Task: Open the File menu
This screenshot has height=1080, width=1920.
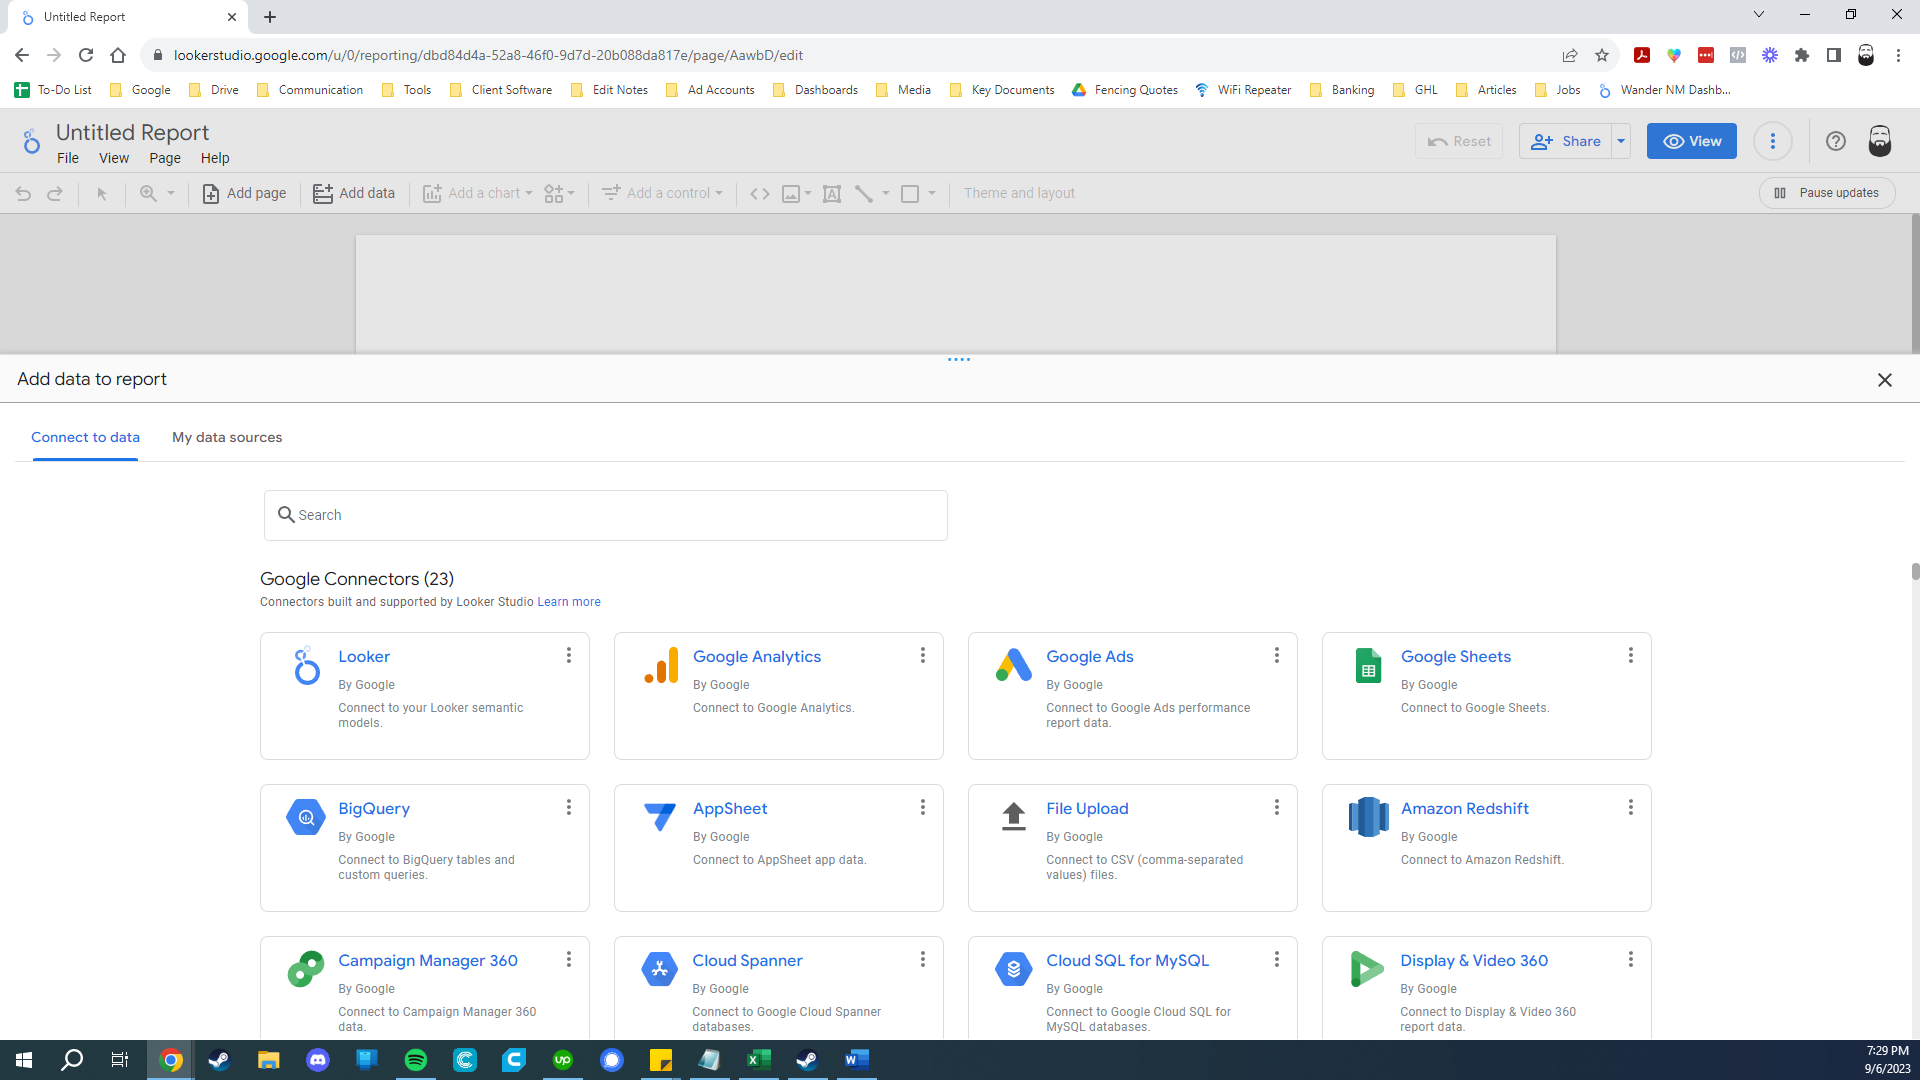Action: (x=68, y=158)
